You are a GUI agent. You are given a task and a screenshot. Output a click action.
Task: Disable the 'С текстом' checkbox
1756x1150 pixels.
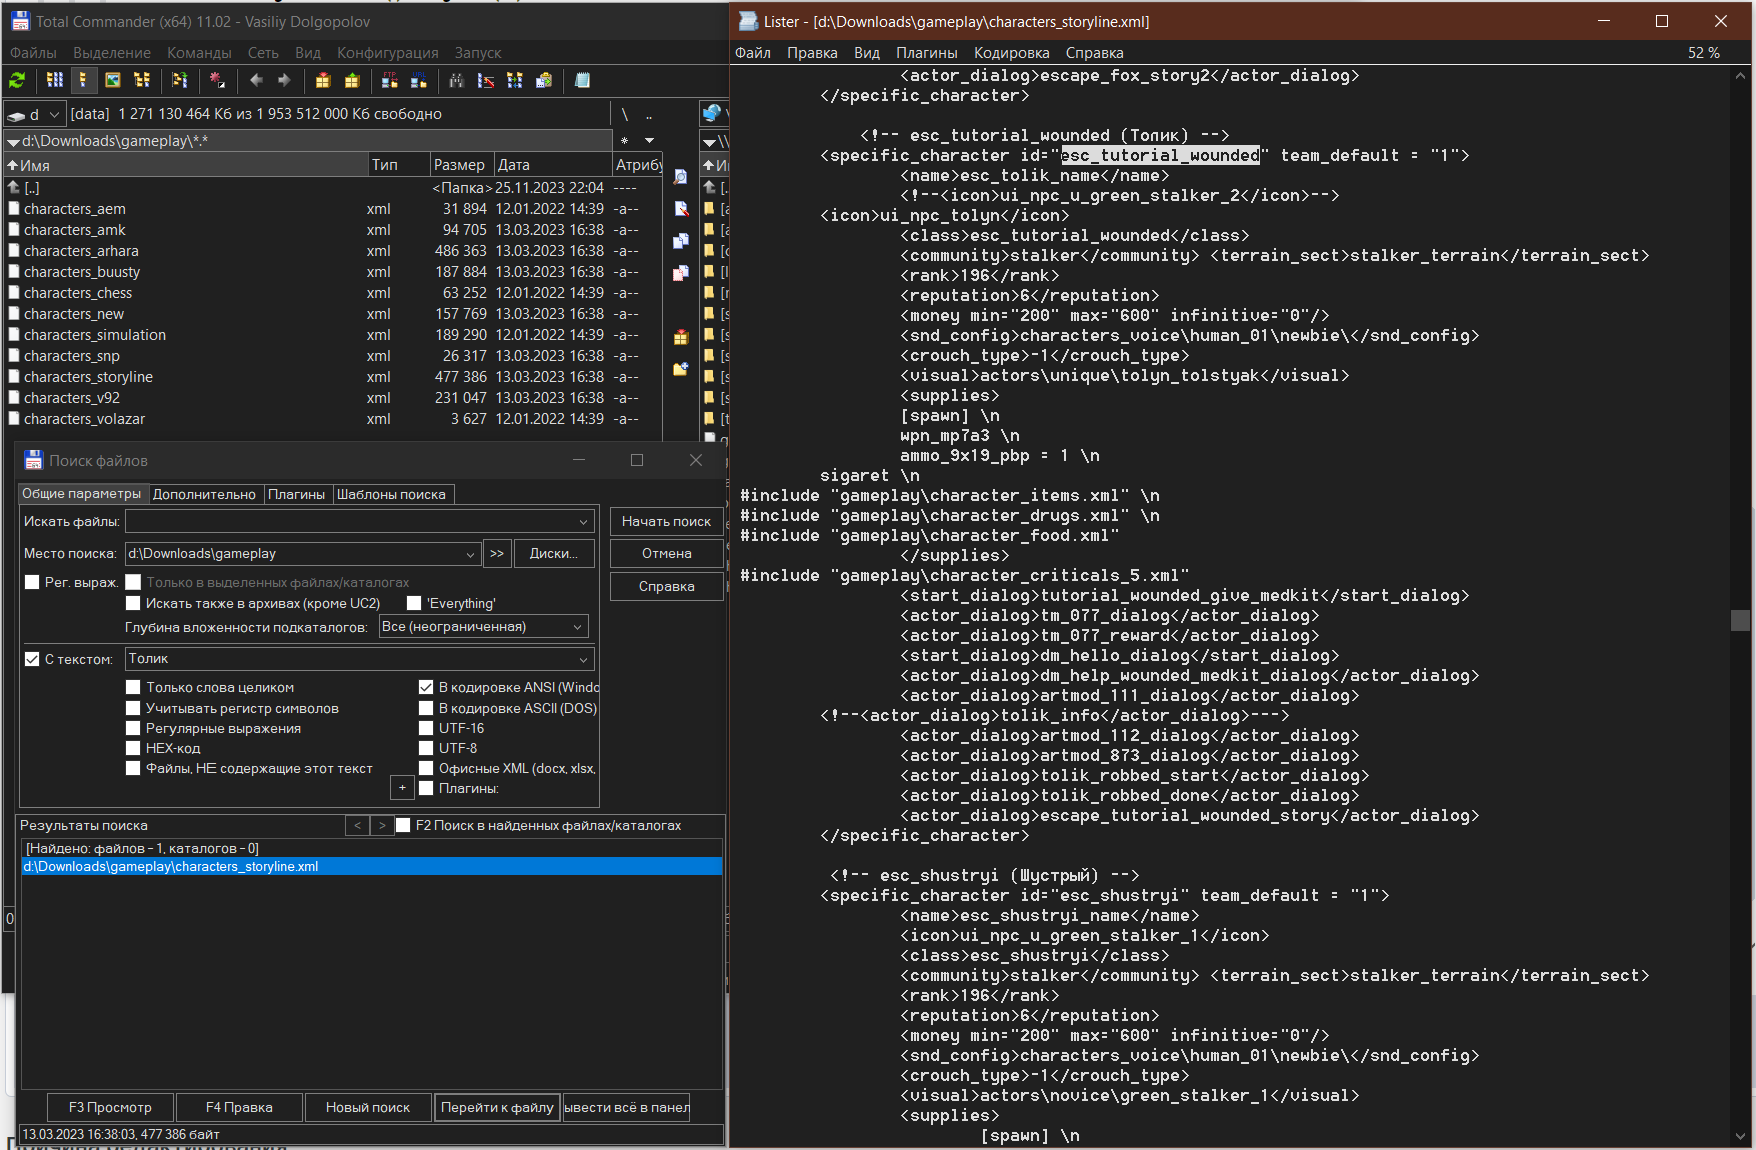pos(32,659)
